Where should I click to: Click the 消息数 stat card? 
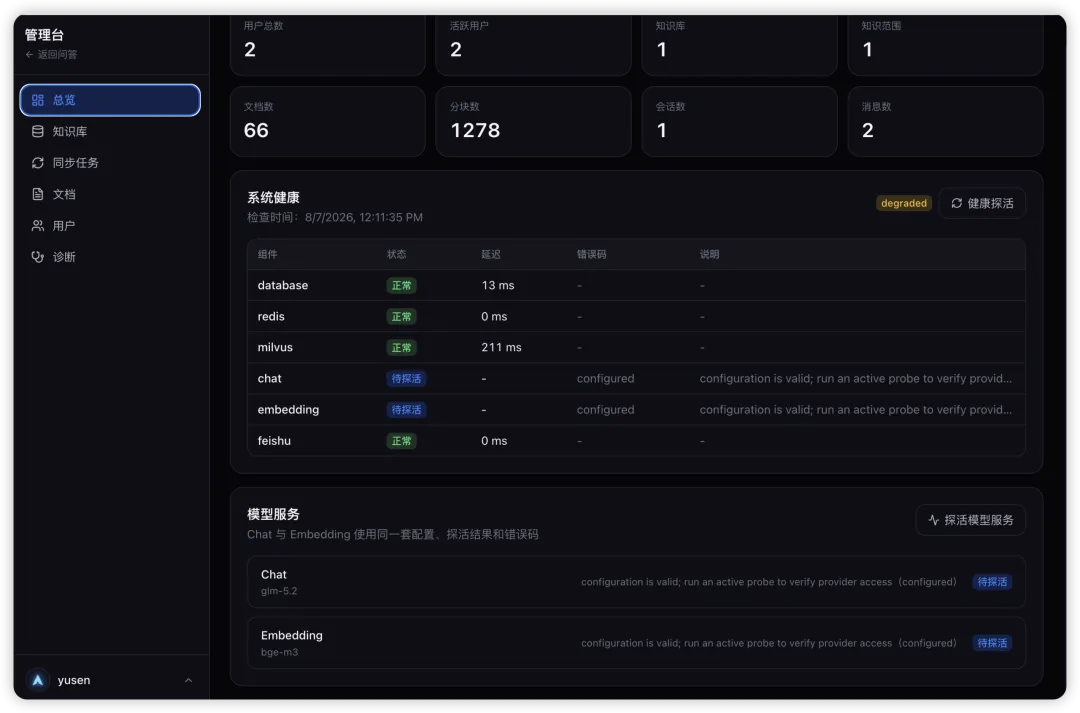tap(945, 121)
